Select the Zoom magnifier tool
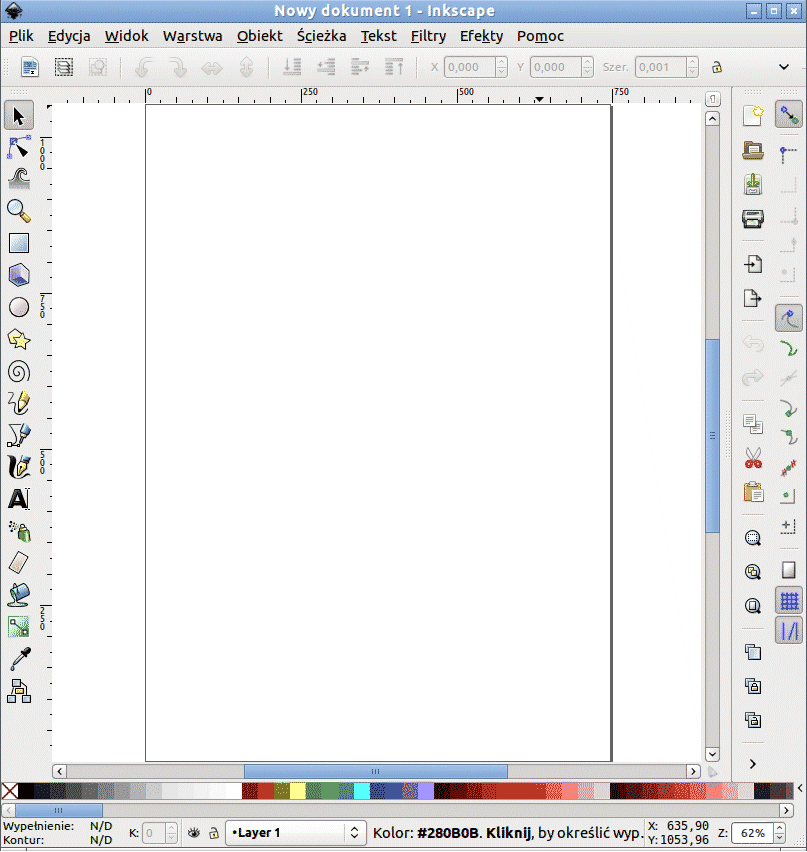Screen dimensions: 807x852 [19, 211]
